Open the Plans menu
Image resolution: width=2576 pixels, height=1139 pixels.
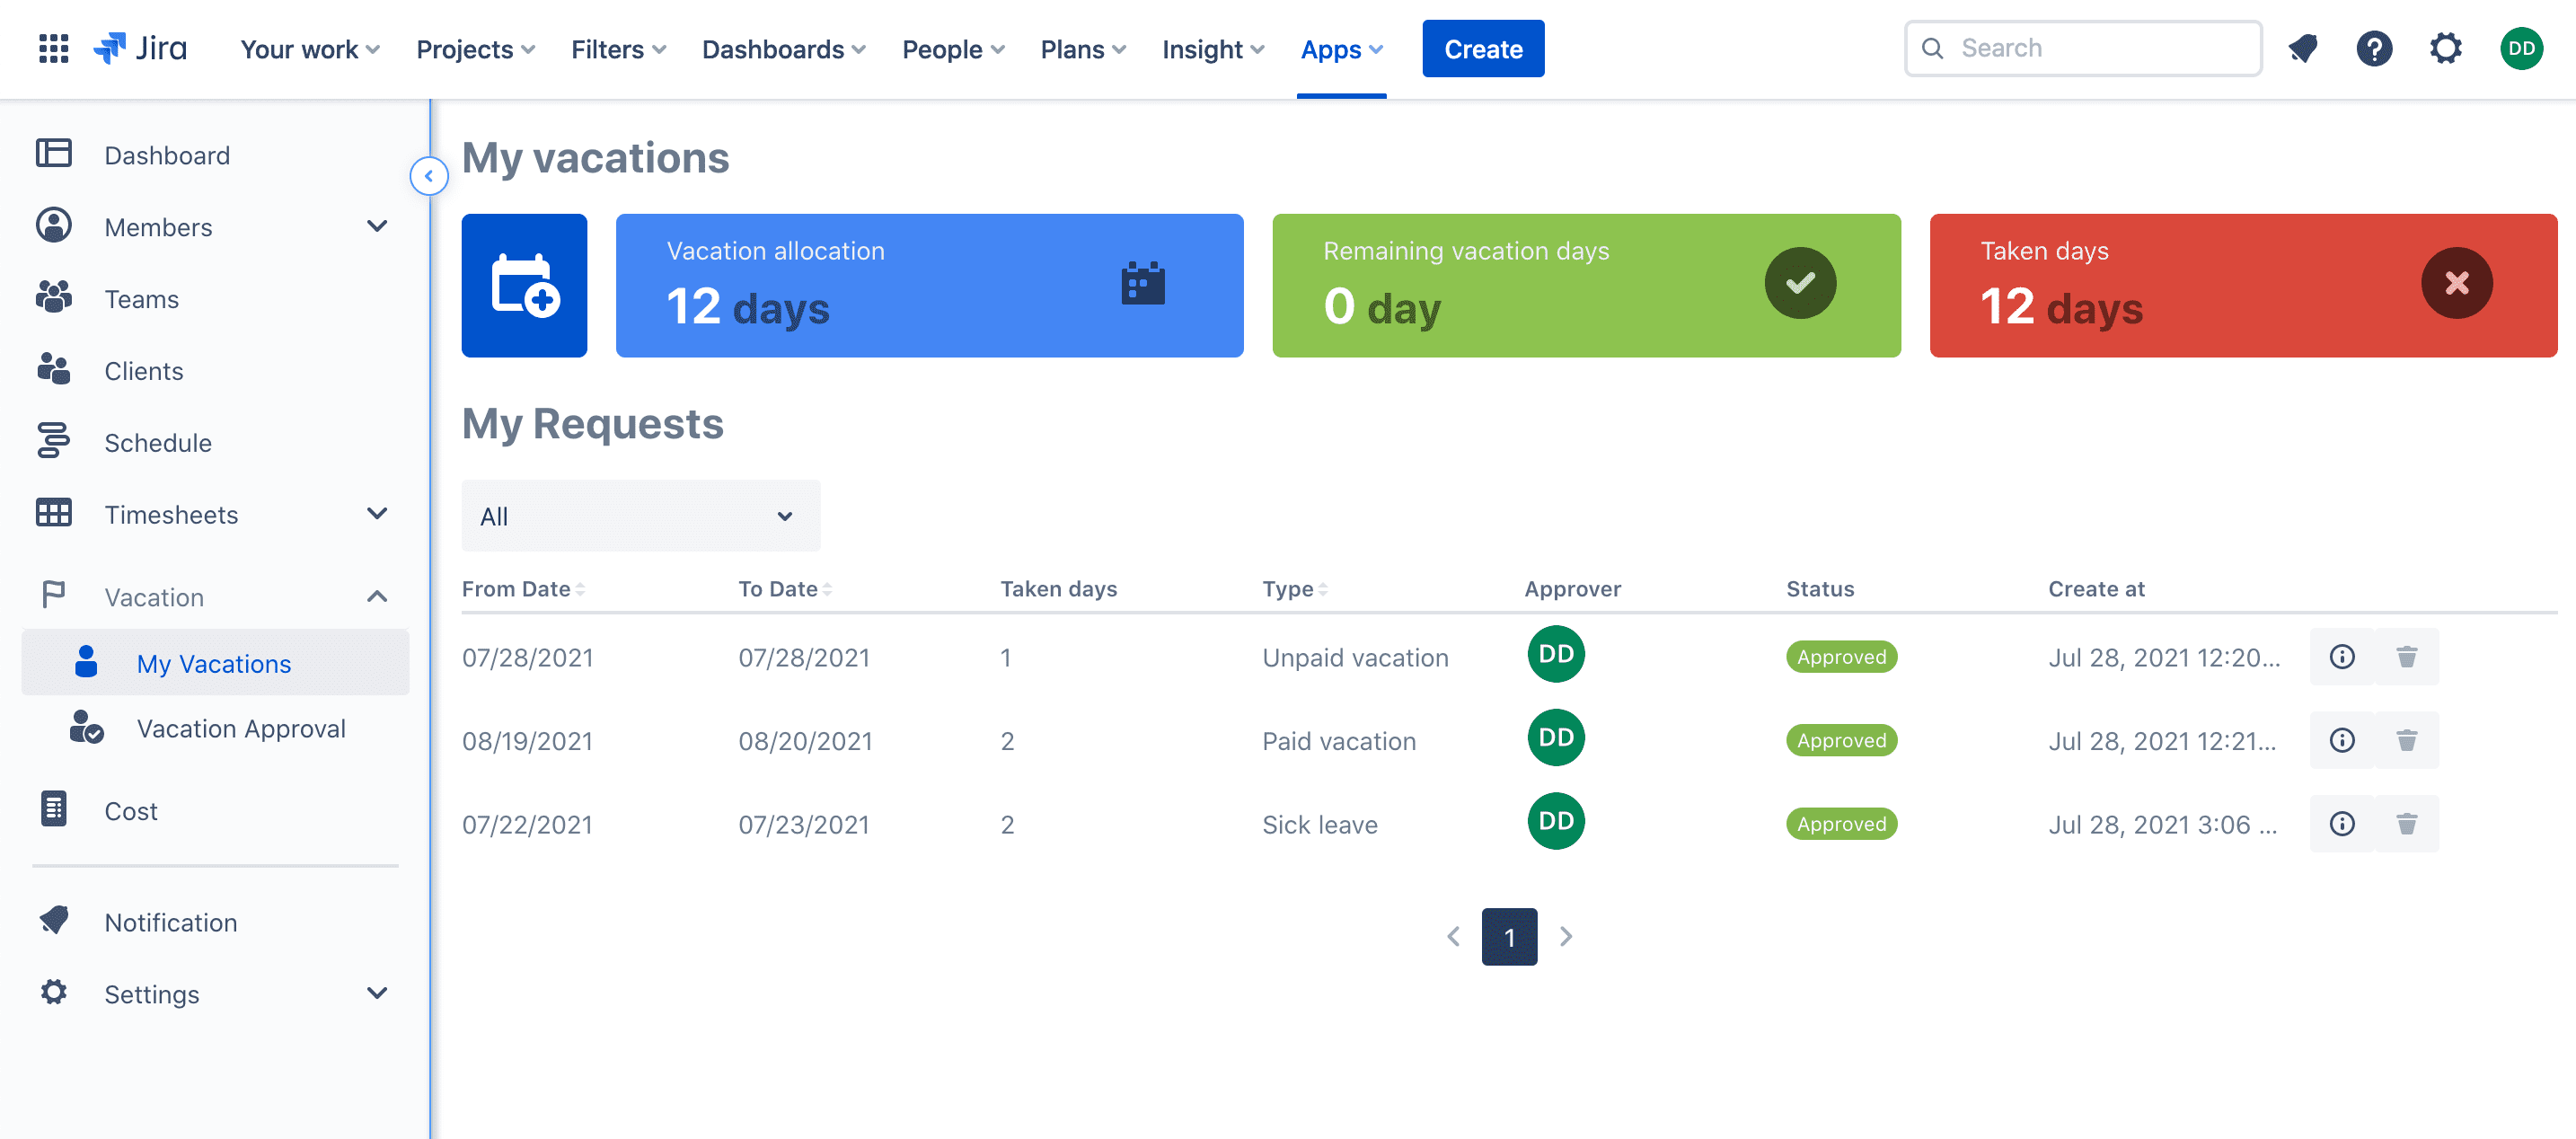pos(1083,49)
